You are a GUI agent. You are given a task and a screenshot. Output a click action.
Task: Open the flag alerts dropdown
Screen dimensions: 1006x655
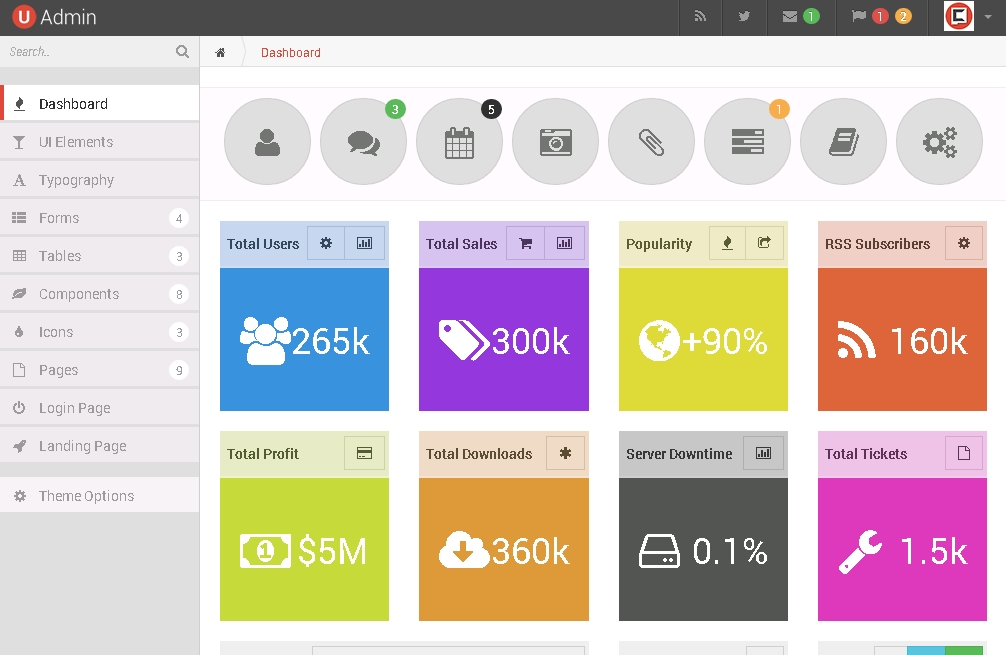click(880, 17)
